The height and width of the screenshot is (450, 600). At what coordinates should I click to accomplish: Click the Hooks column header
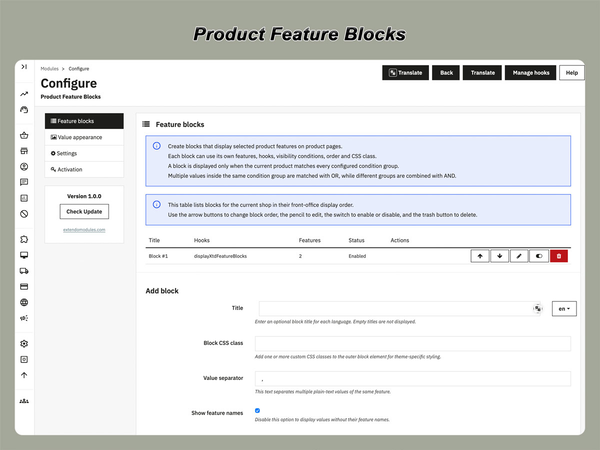pos(202,240)
